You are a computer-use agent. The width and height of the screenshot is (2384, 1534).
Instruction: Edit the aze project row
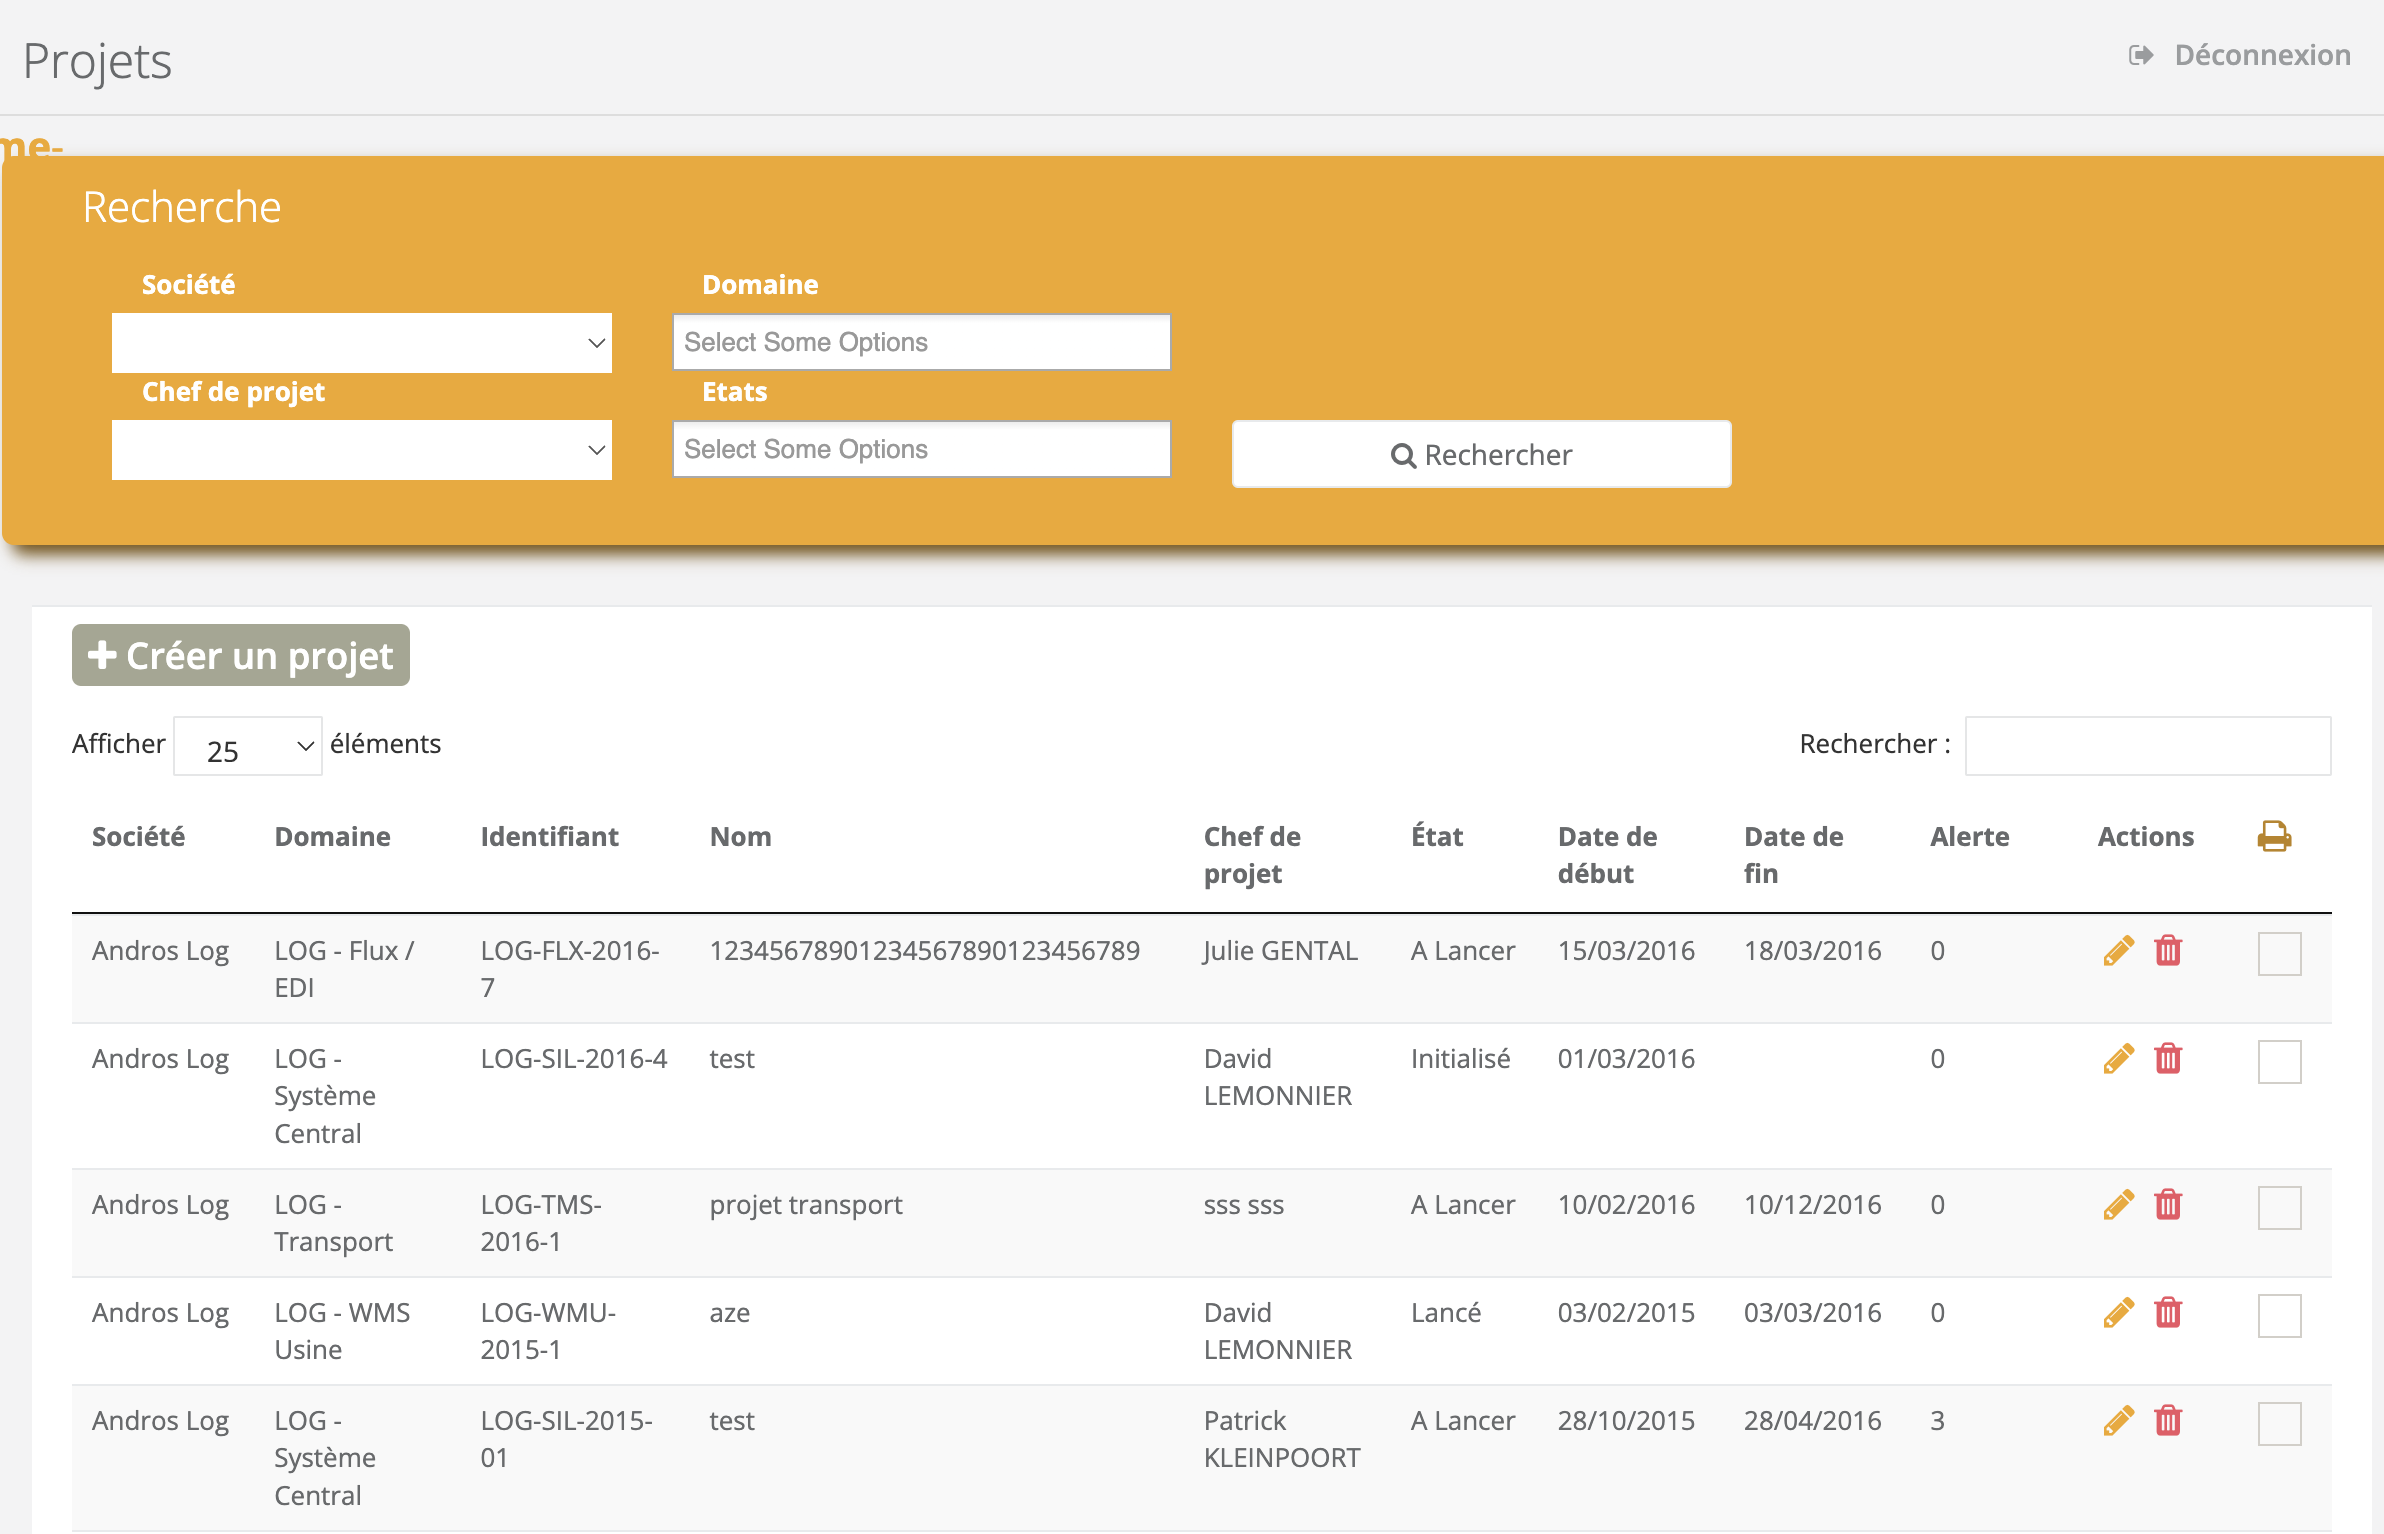[2118, 1313]
